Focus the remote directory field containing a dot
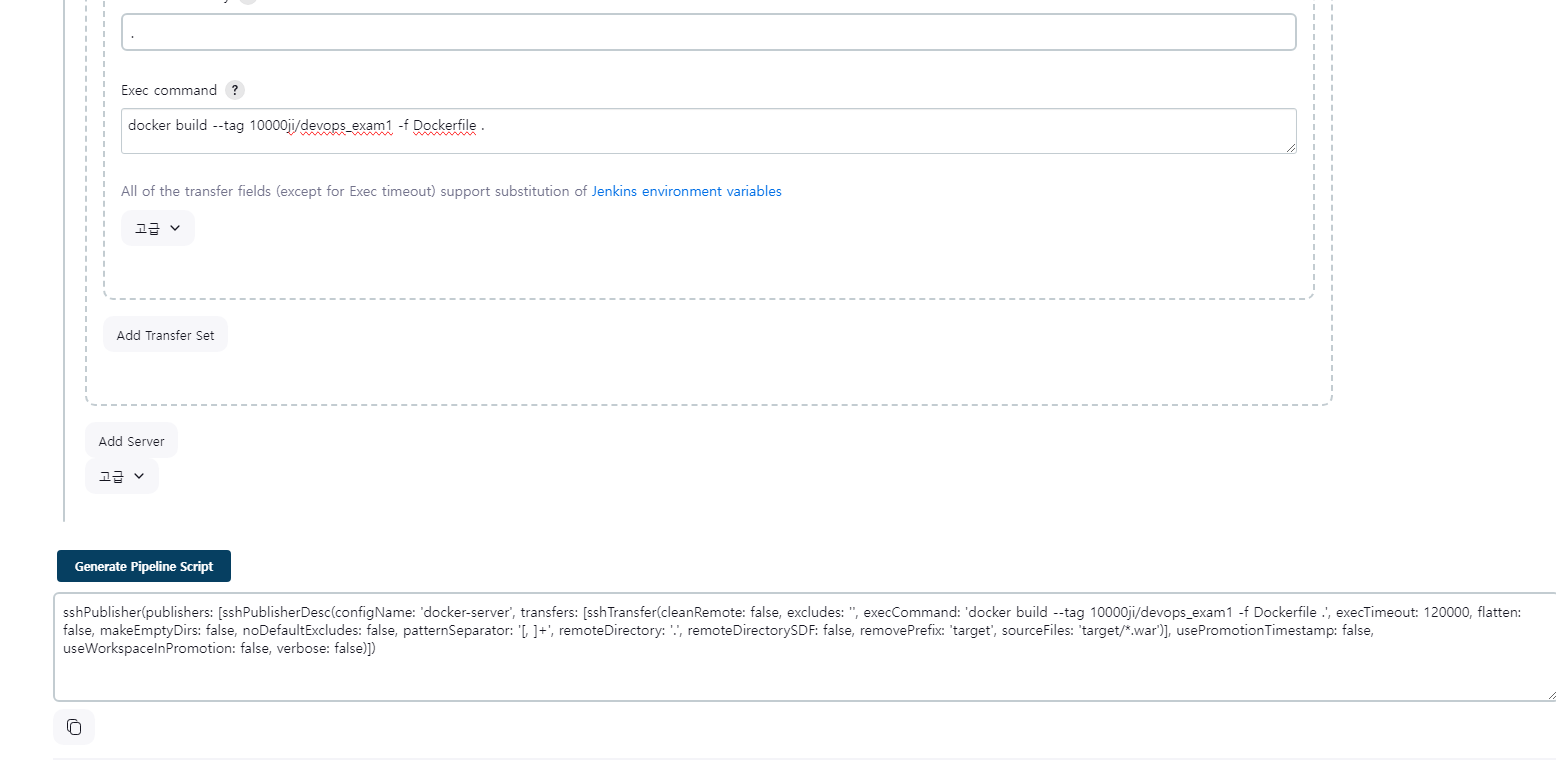 tap(709, 32)
